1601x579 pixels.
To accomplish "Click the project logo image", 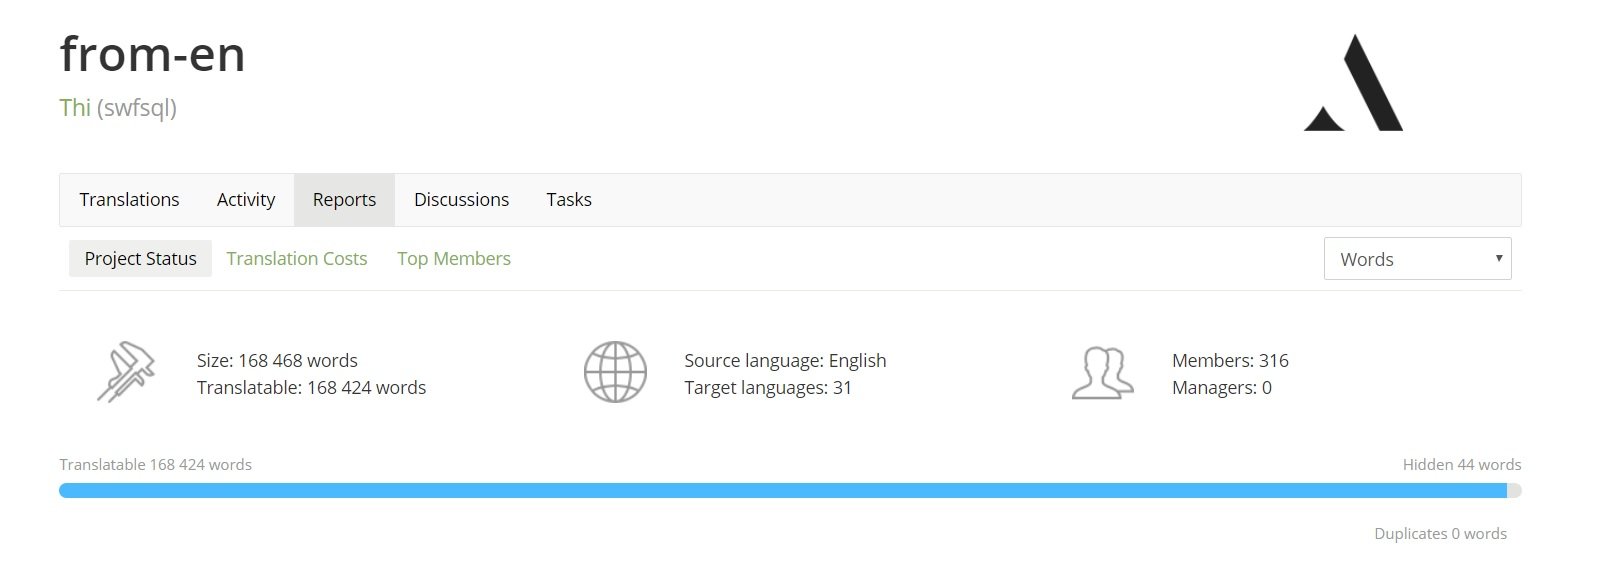I will click(1353, 83).
